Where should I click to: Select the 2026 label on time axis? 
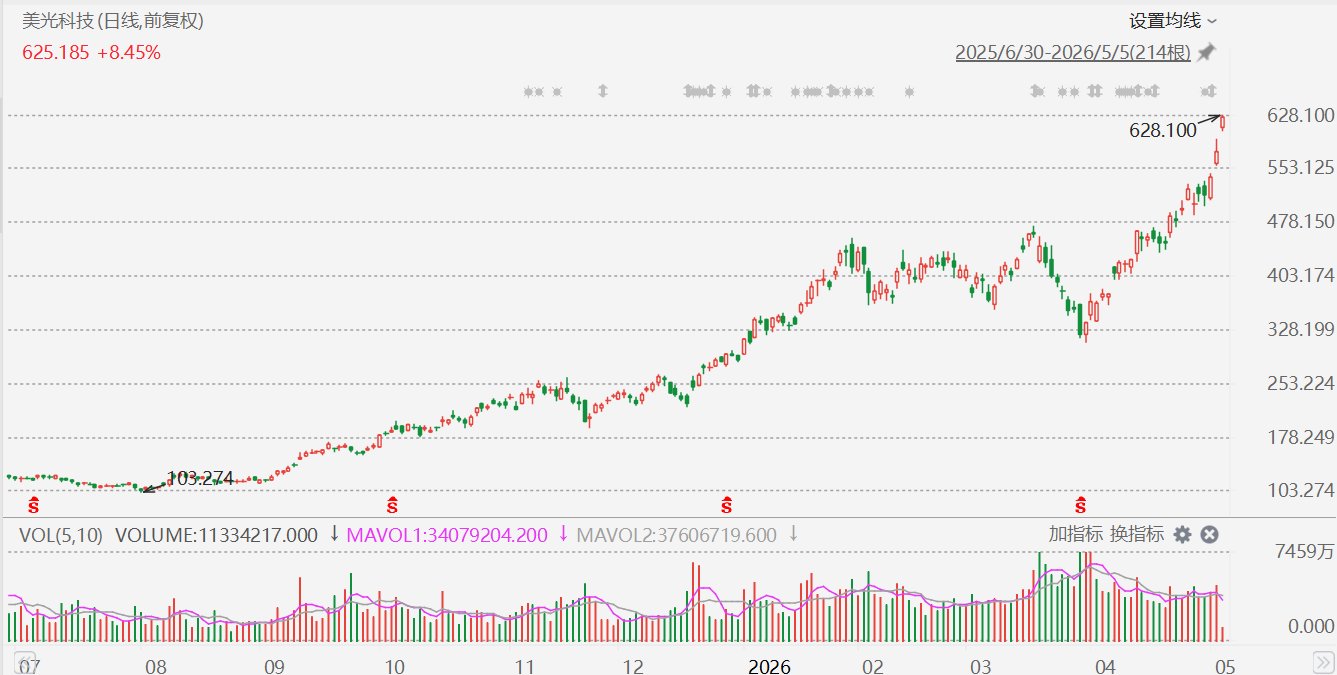coord(770,667)
